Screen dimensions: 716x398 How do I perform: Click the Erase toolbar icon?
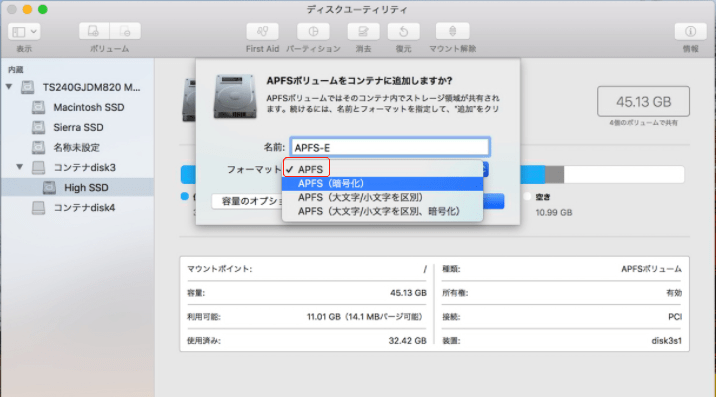[363, 31]
